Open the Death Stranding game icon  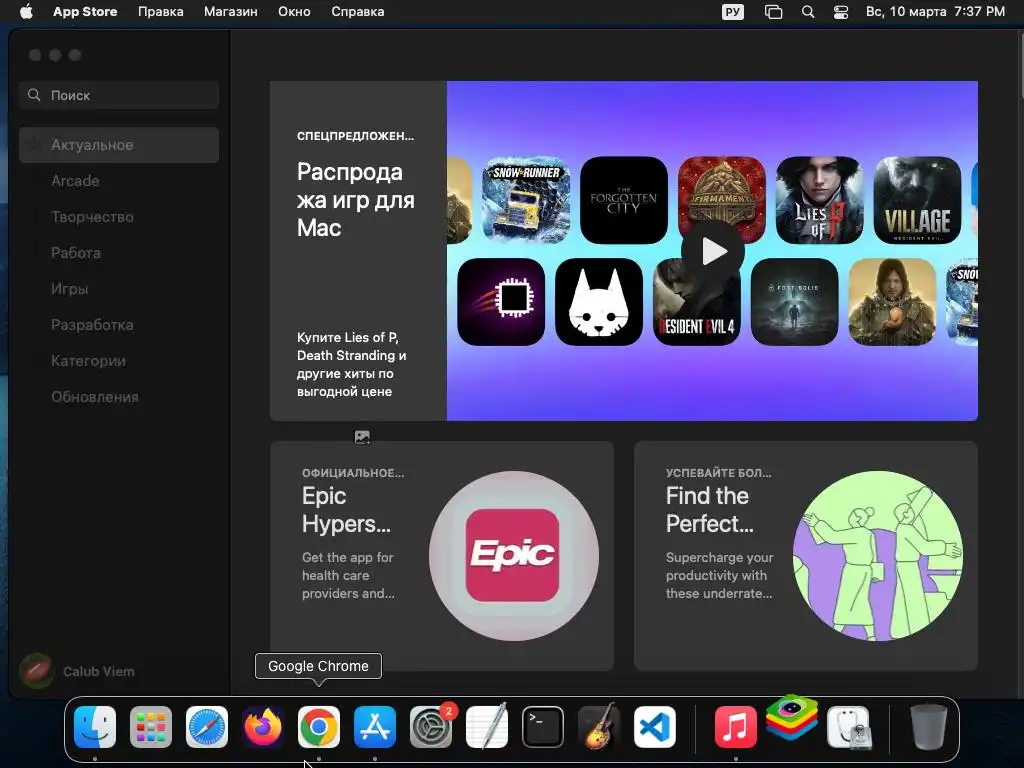pyautogui.click(x=893, y=302)
